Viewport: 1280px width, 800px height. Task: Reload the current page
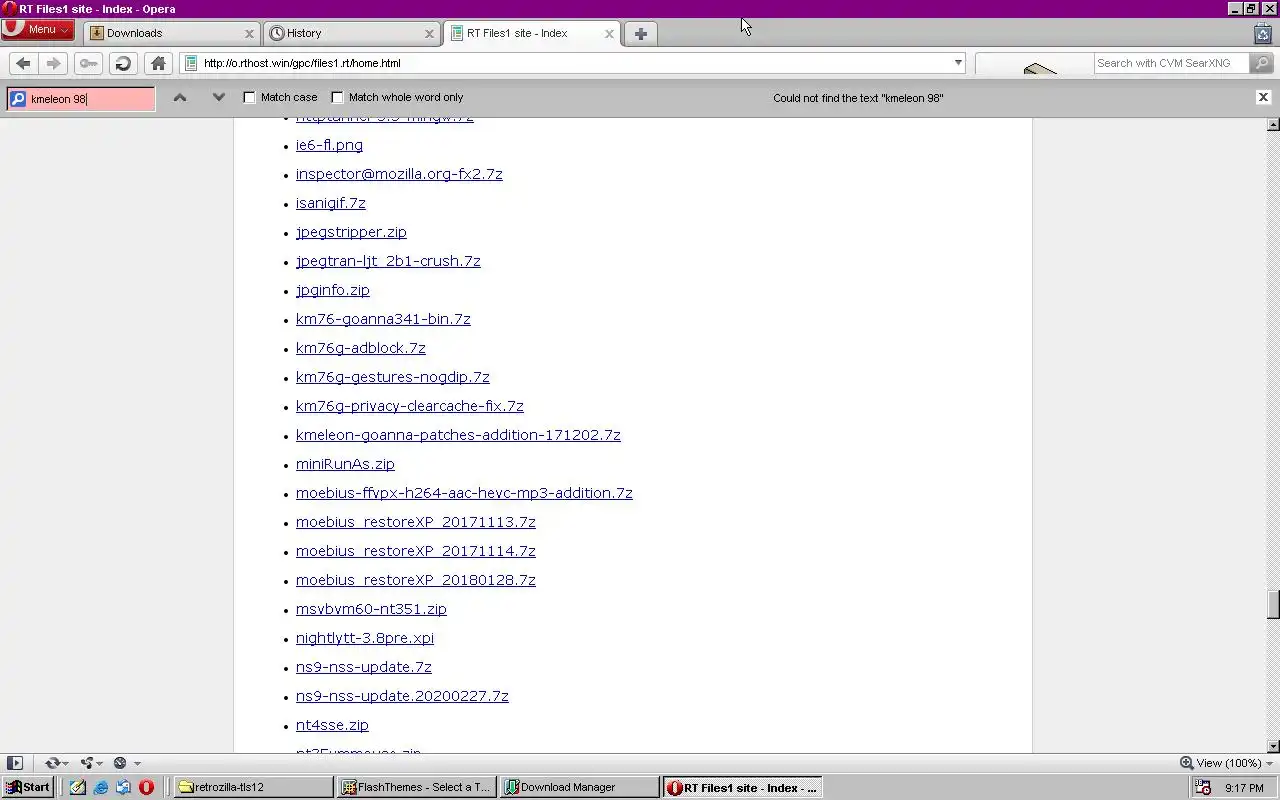(123, 63)
